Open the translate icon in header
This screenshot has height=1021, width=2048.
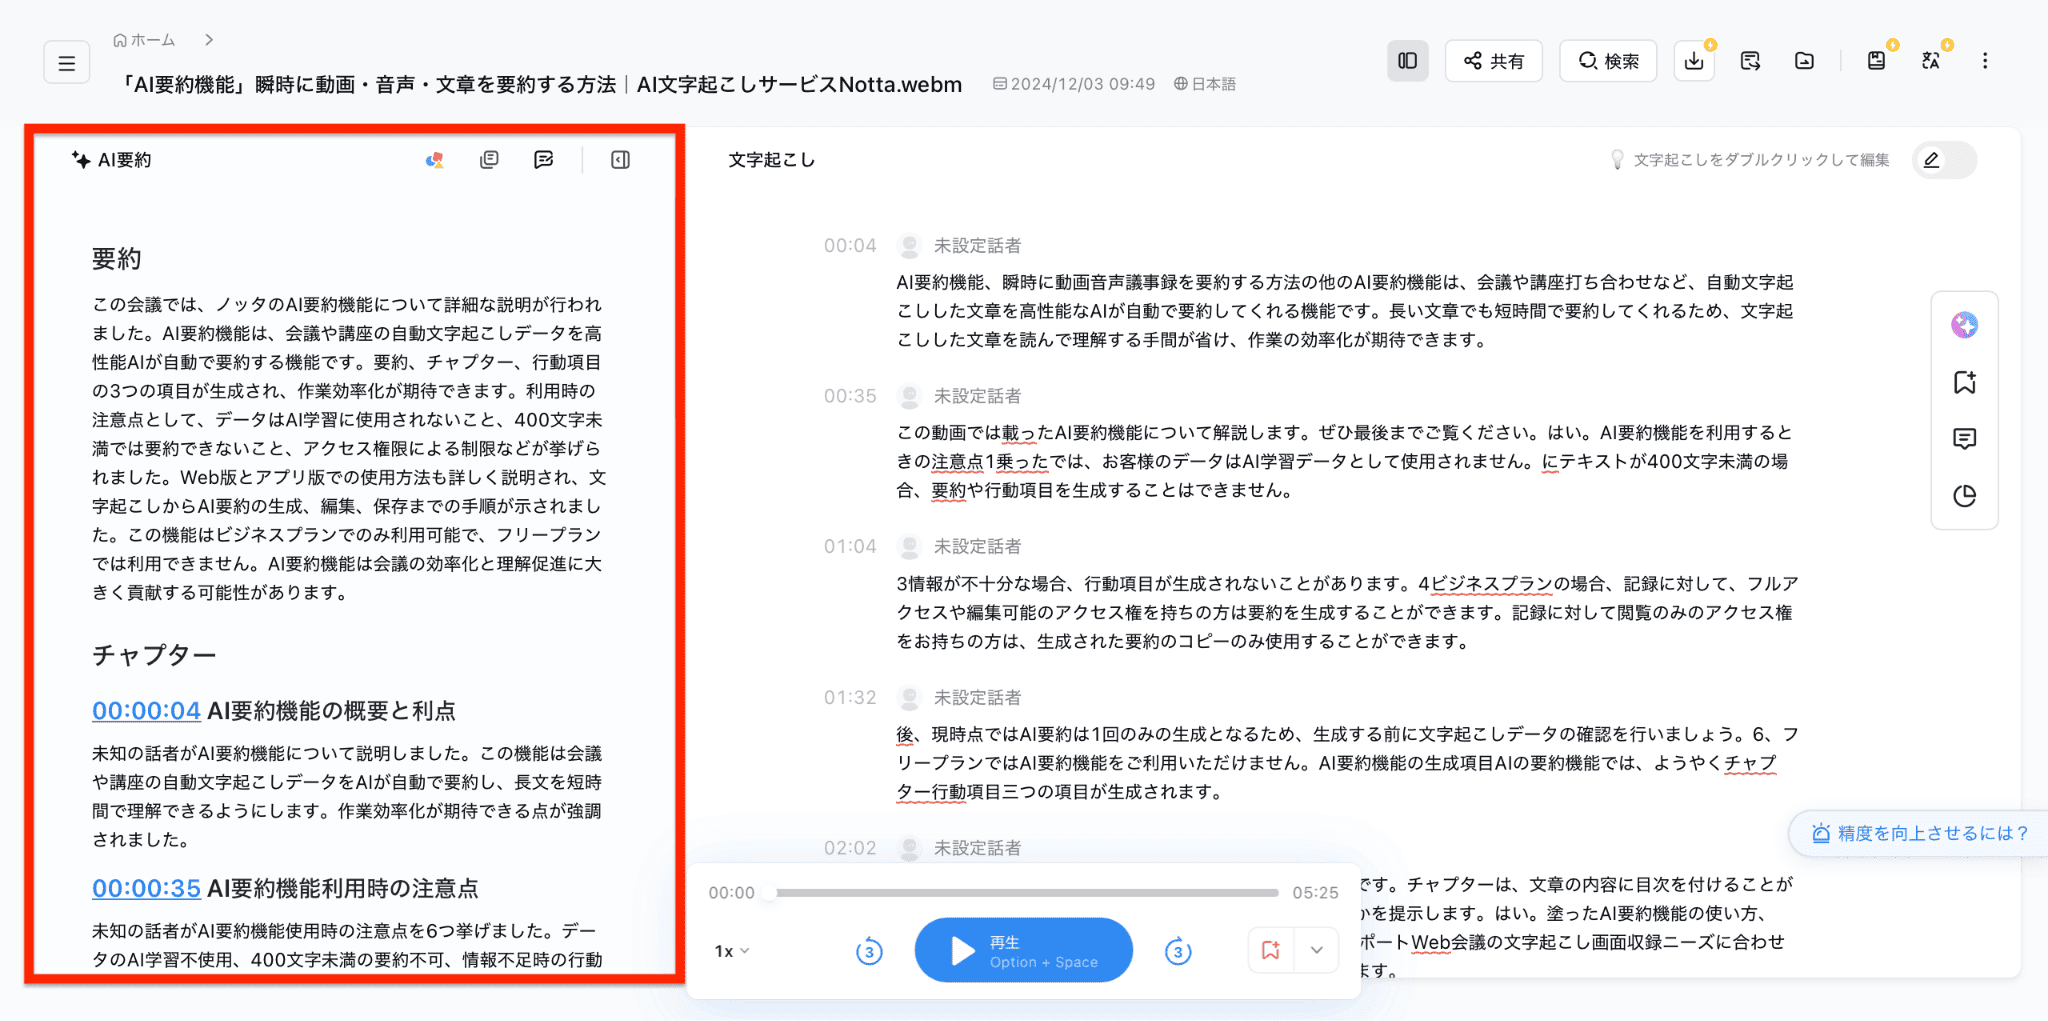[1931, 61]
